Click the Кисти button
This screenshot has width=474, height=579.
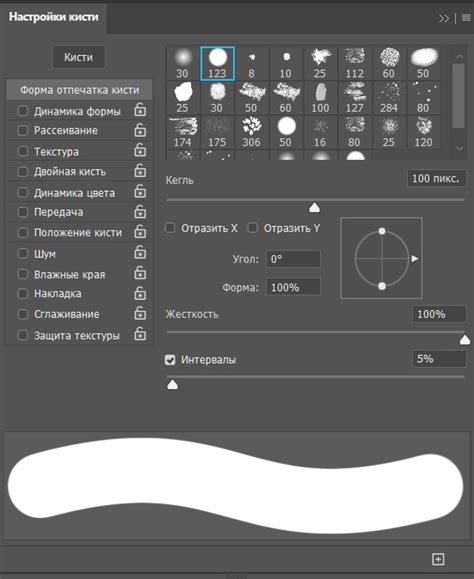tap(79, 57)
